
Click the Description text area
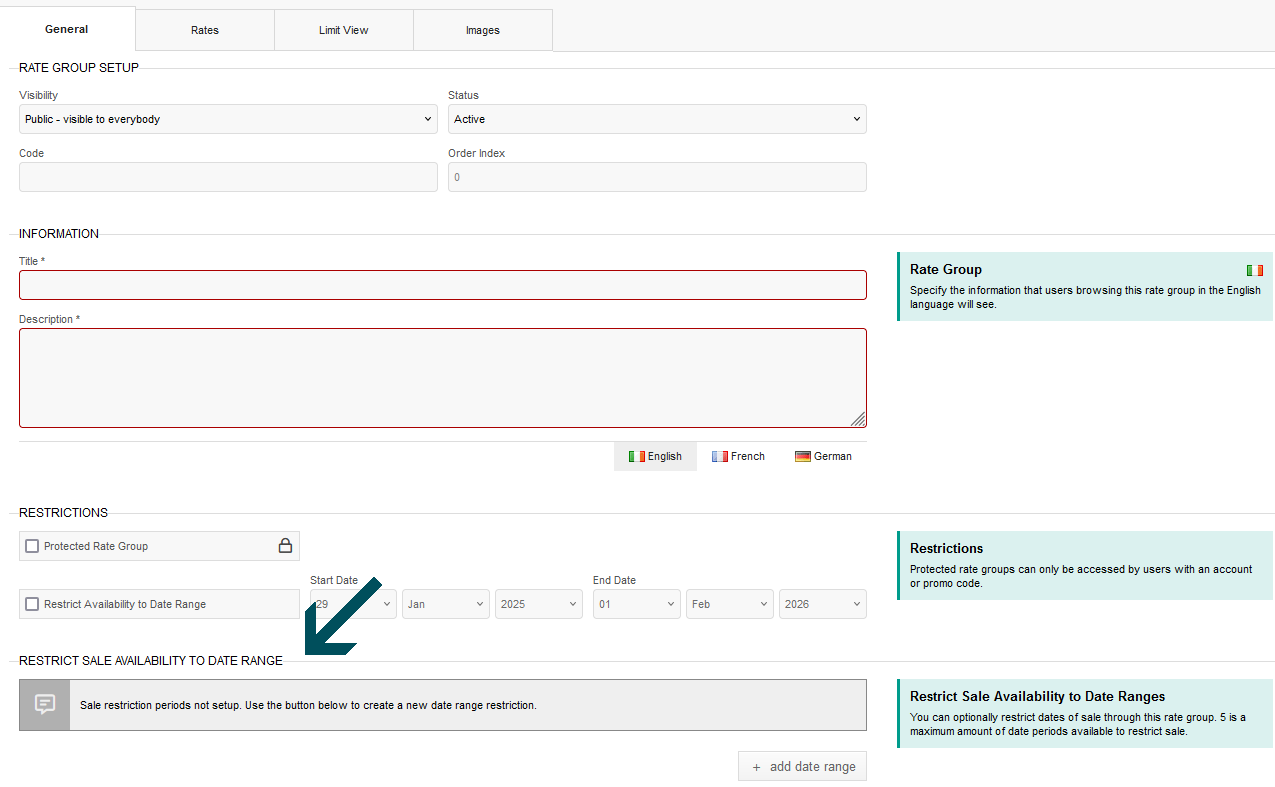pos(443,378)
